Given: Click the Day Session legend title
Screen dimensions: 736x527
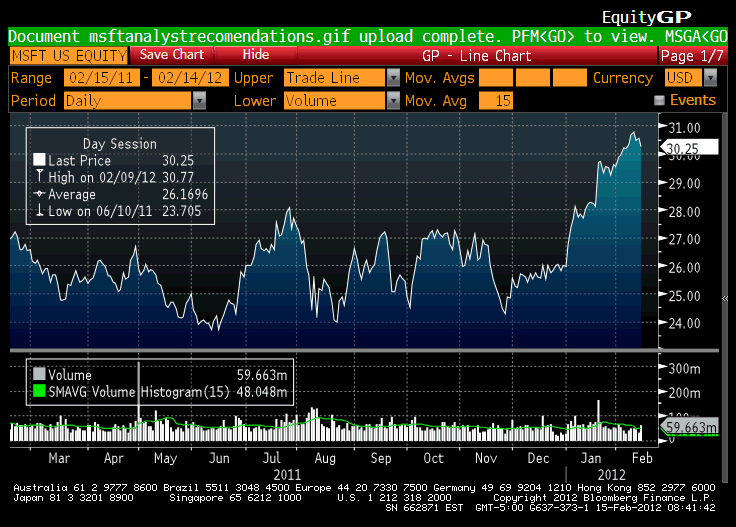Looking at the screenshot, I should tap(120, 144).
